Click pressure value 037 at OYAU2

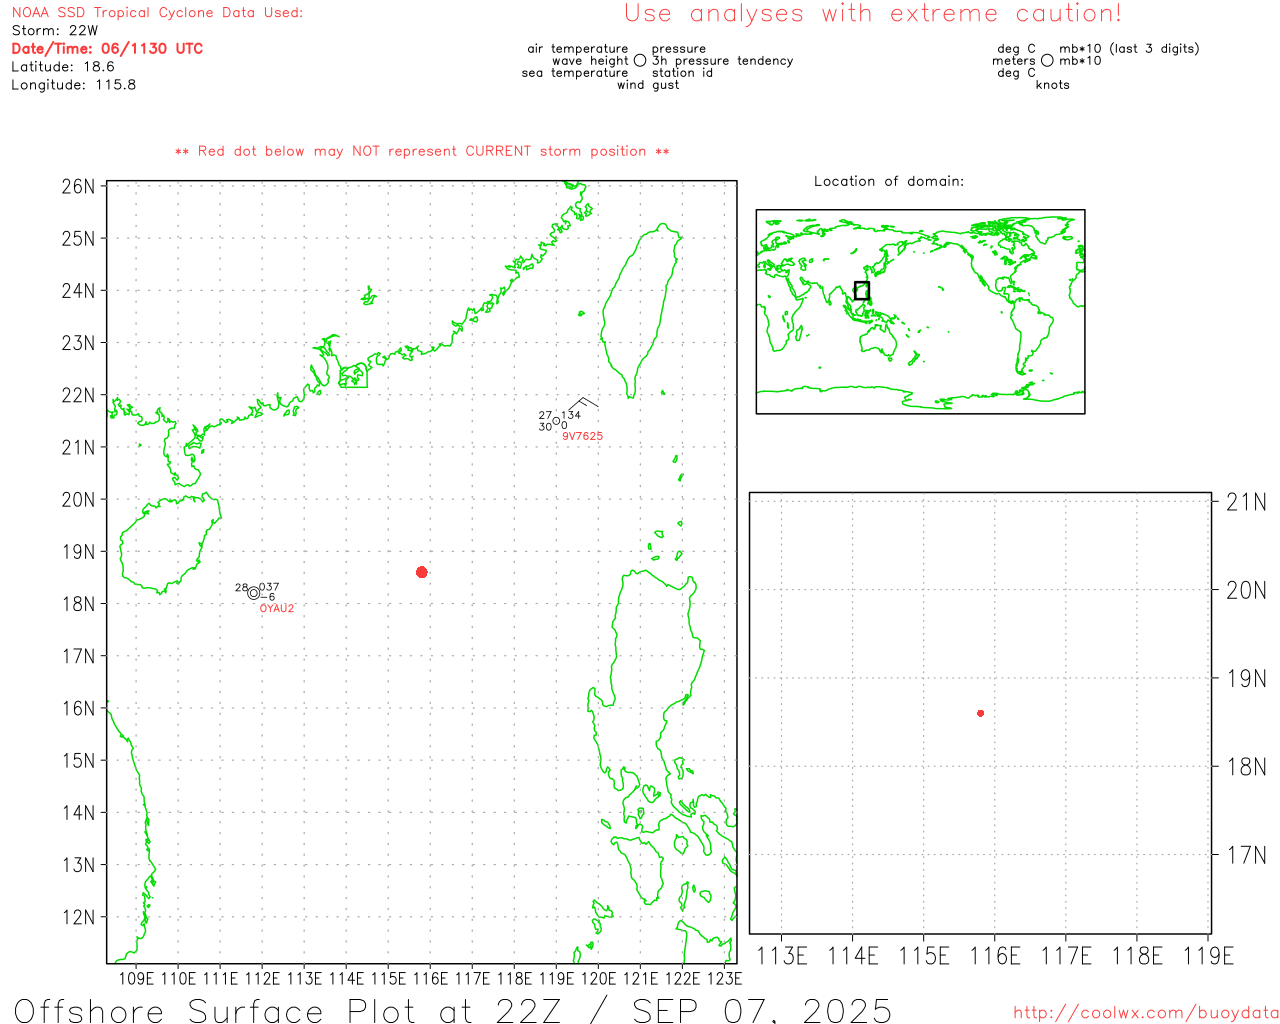269,587
